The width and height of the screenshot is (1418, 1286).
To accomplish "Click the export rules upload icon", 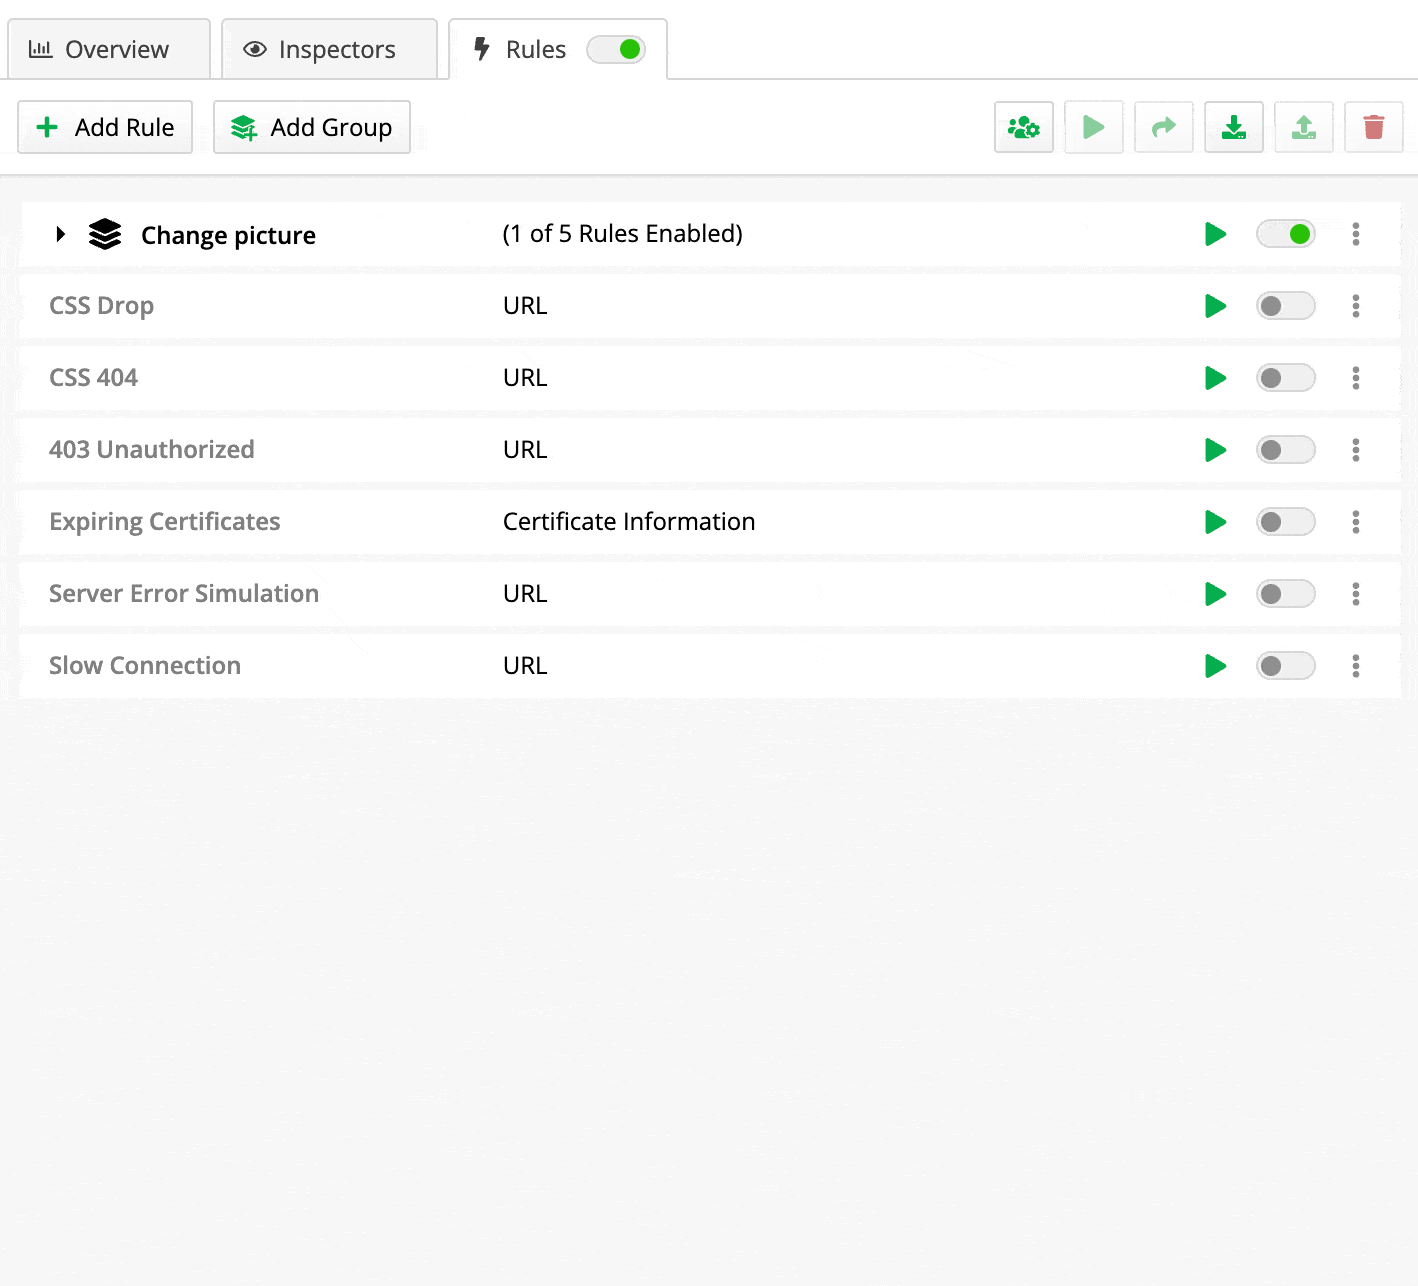I will coord(1304,127).
